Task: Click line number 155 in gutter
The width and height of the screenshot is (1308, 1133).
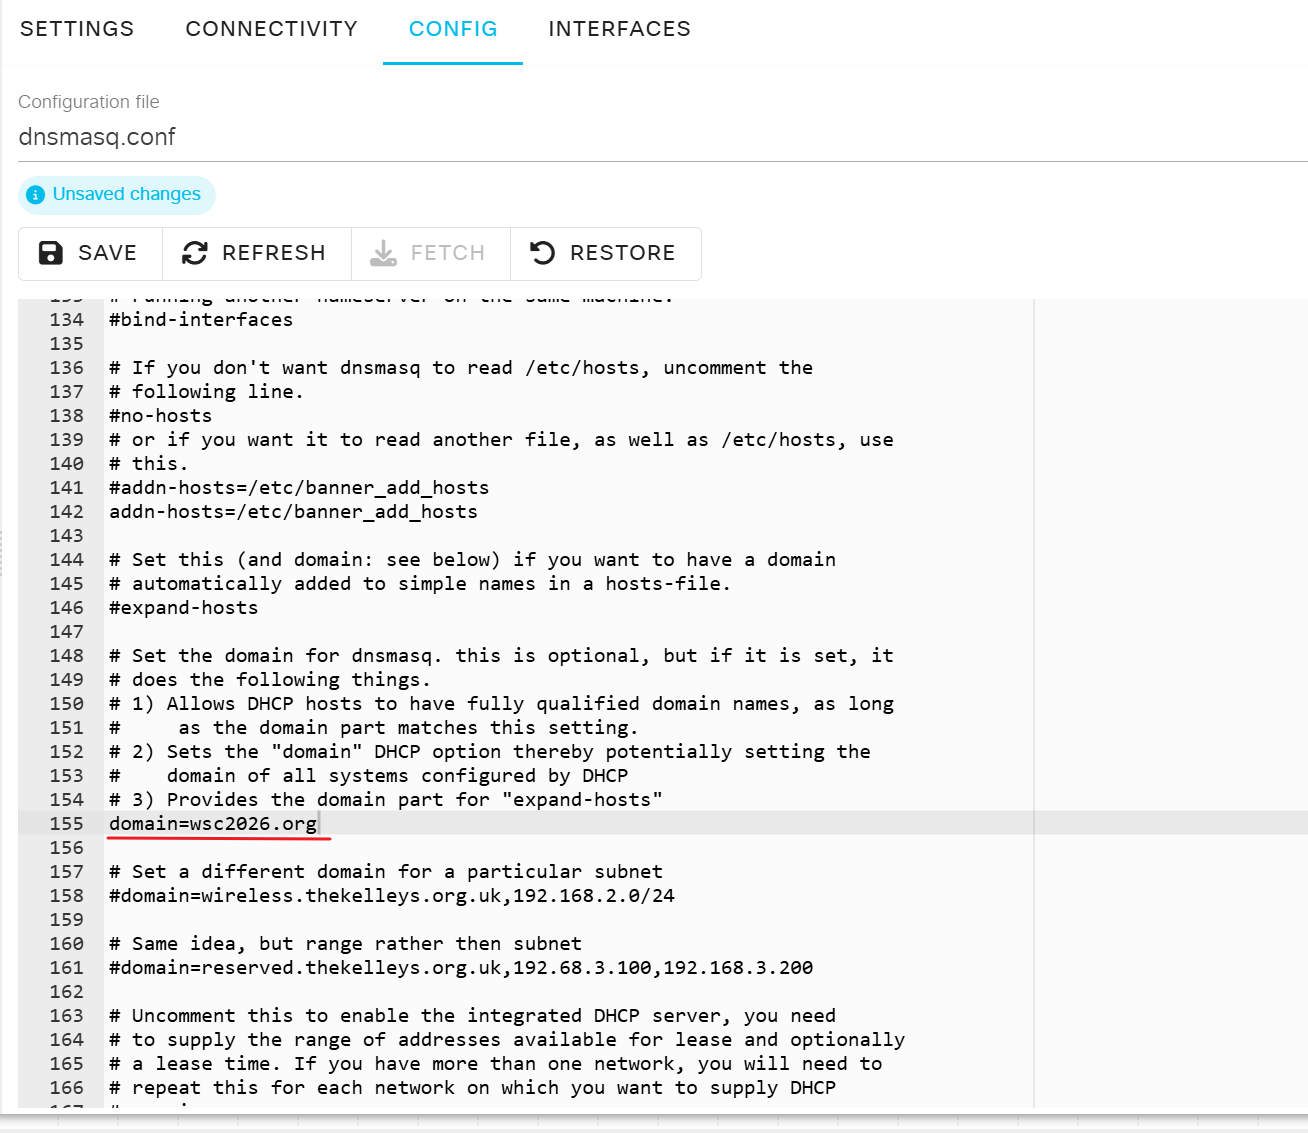Action: coord(67,823)
